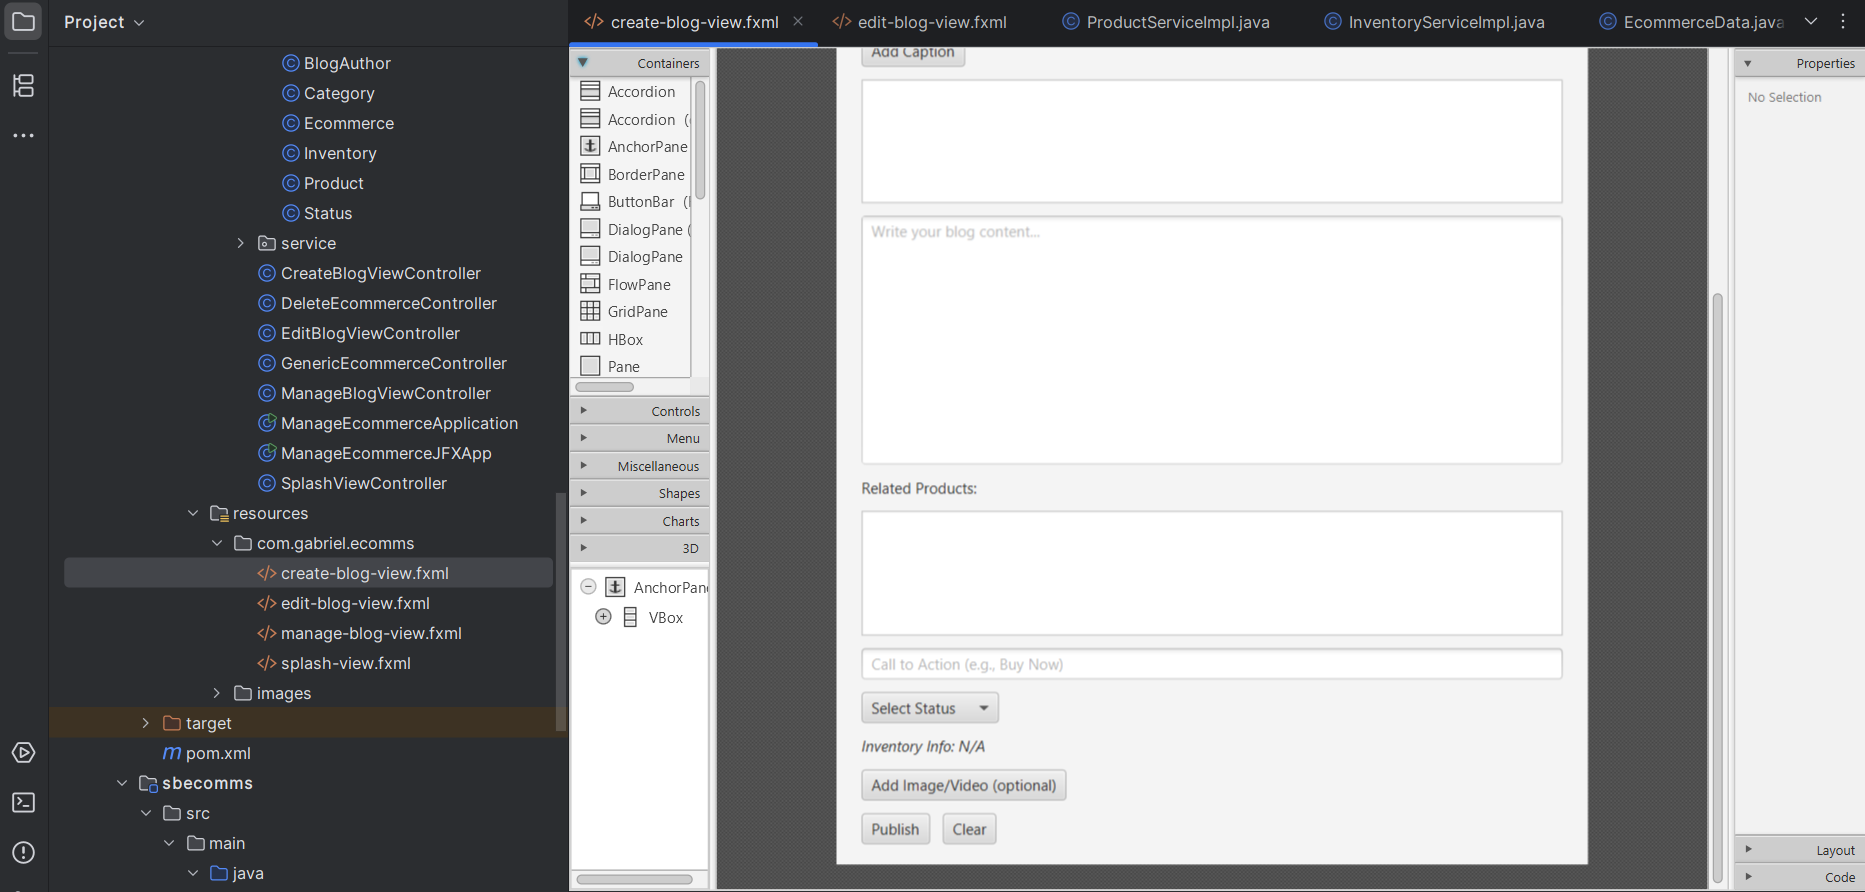Click the Accordion container icon in Library
This screenshot has width=1865, height=892.
[591, 91]
